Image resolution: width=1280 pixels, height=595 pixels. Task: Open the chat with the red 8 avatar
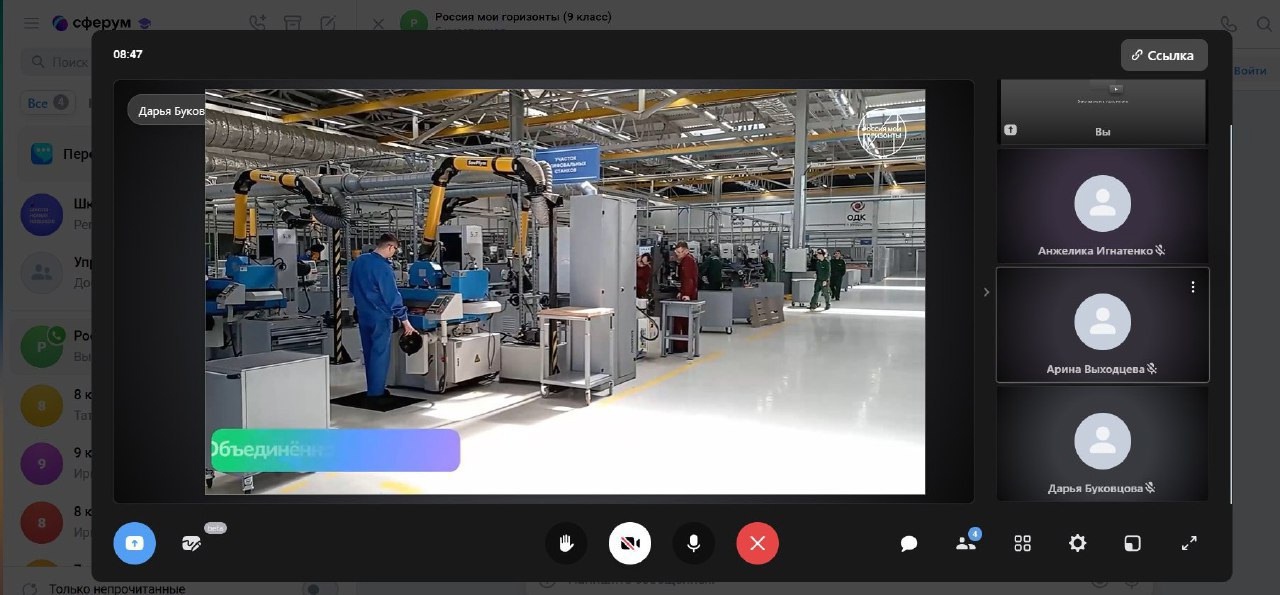pyautogui.click(x=42, y=523)
